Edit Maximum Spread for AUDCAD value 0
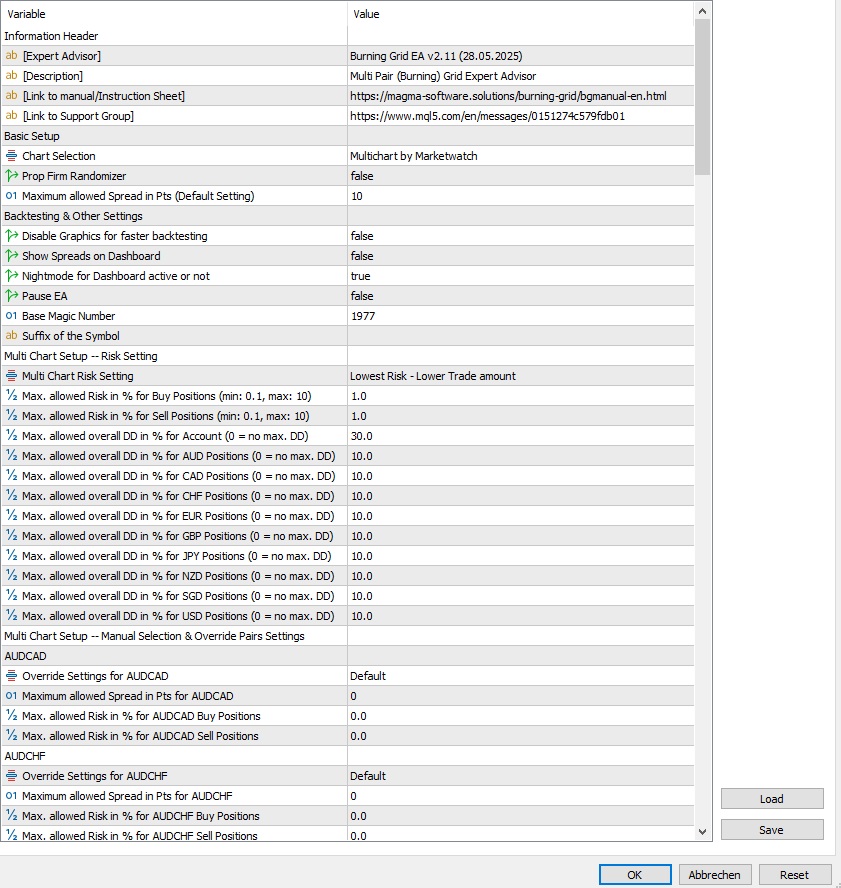 pos(520,696)
